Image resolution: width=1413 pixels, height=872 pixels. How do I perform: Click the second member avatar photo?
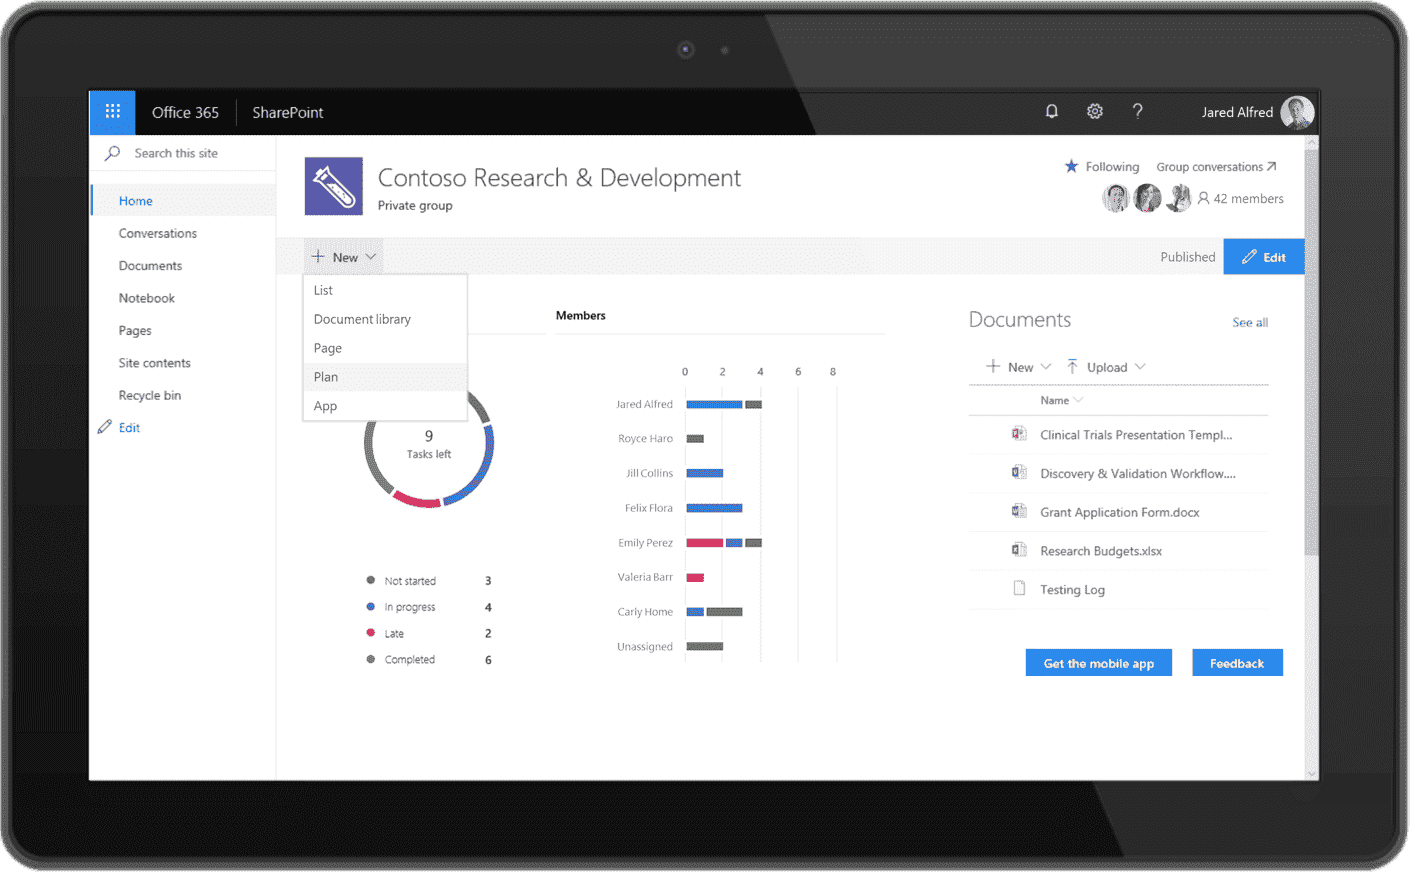pos(1147,198)
